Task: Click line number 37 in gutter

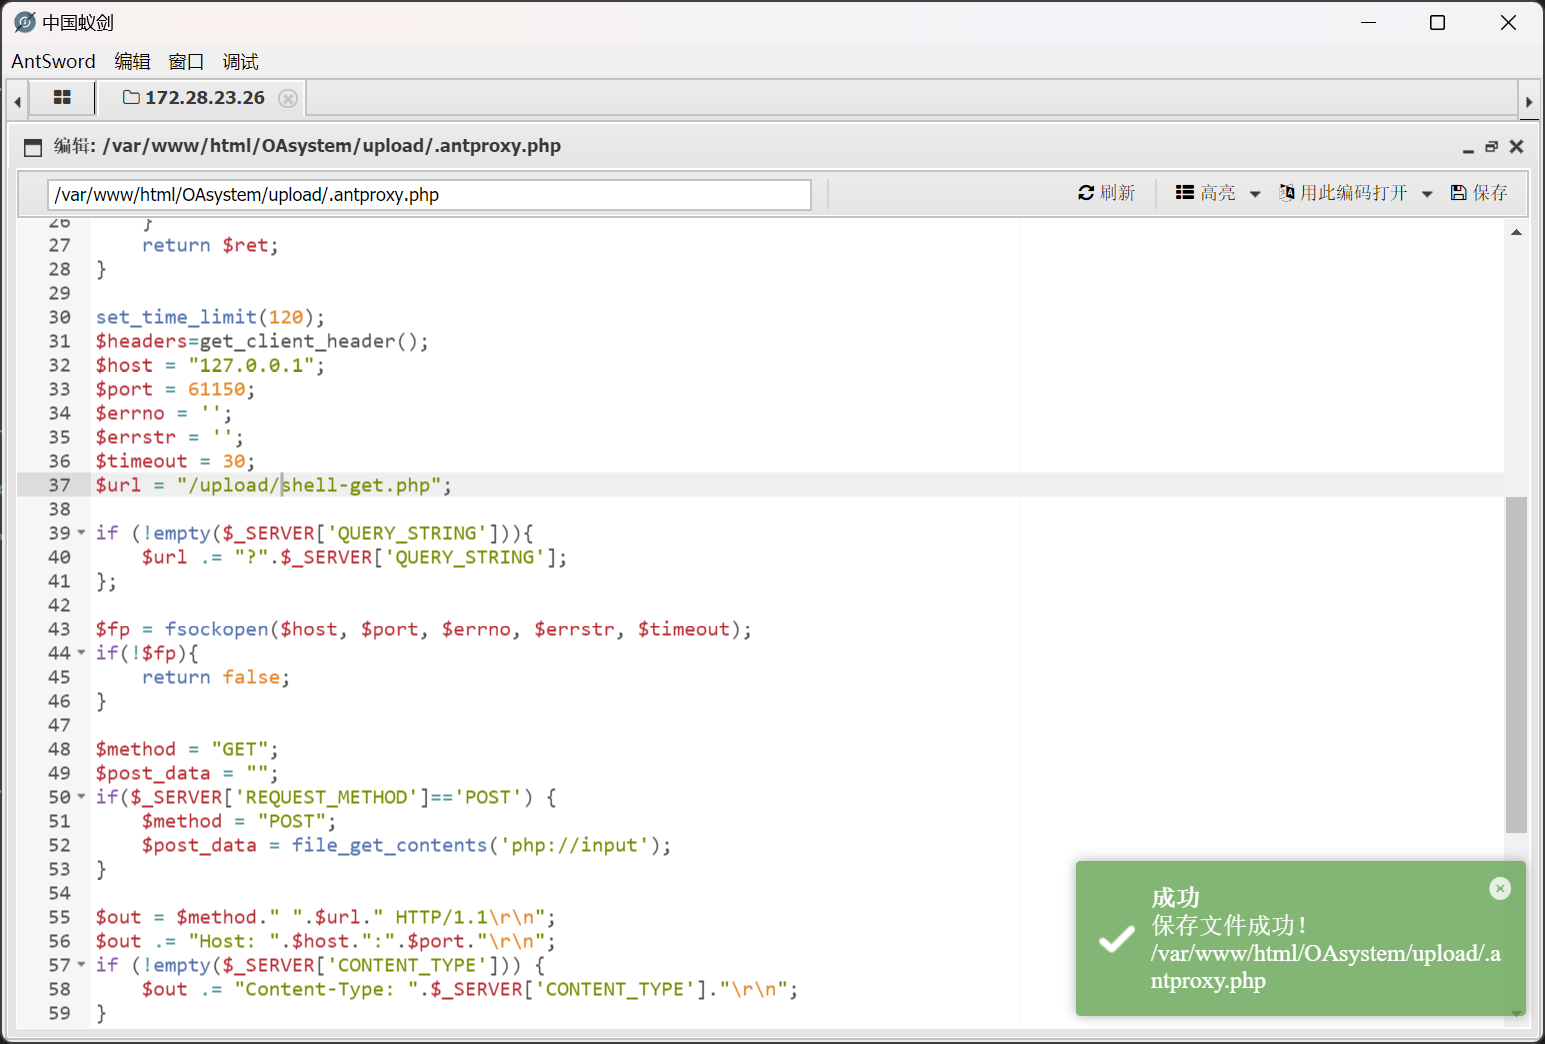Action: (60, 485)
